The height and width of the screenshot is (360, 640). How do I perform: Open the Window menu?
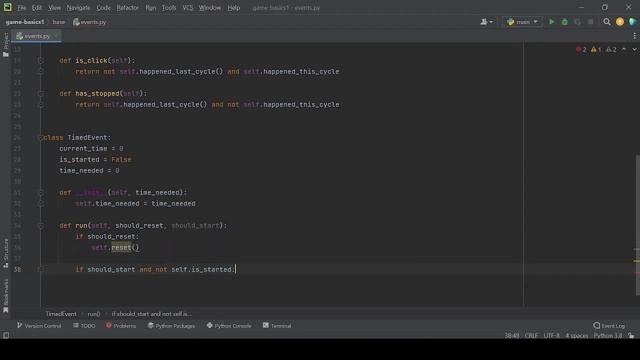point(210,8)
